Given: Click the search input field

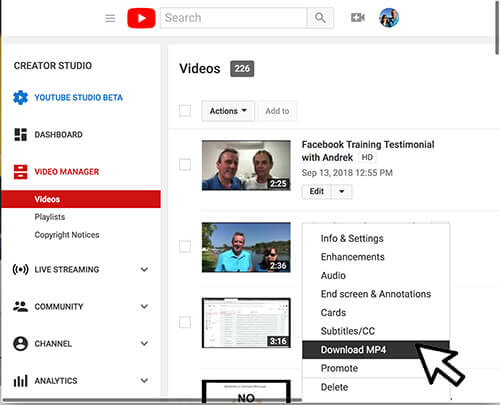Looking at the screenshot, I should (x=233, y=18).
